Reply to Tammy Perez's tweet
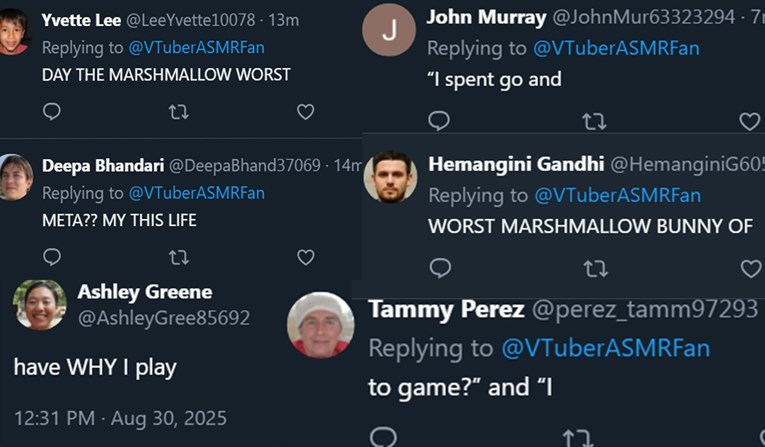This screenshot has height=447, width=765. (383, 436)
